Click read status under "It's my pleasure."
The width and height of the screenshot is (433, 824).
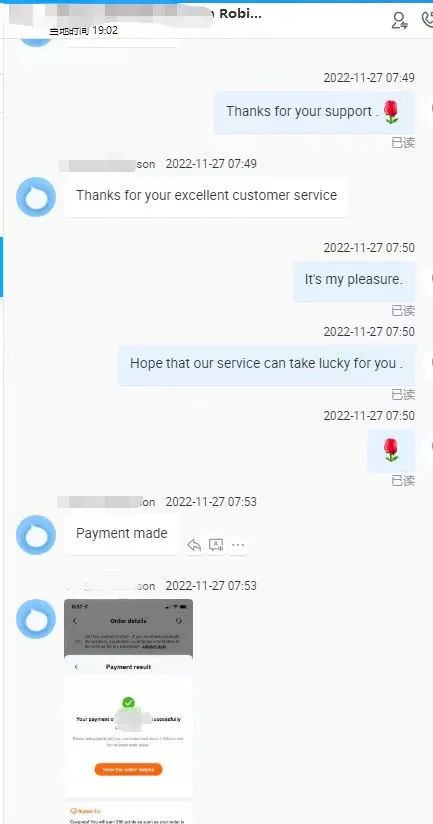pyautogui.click(x=403, y=311)
